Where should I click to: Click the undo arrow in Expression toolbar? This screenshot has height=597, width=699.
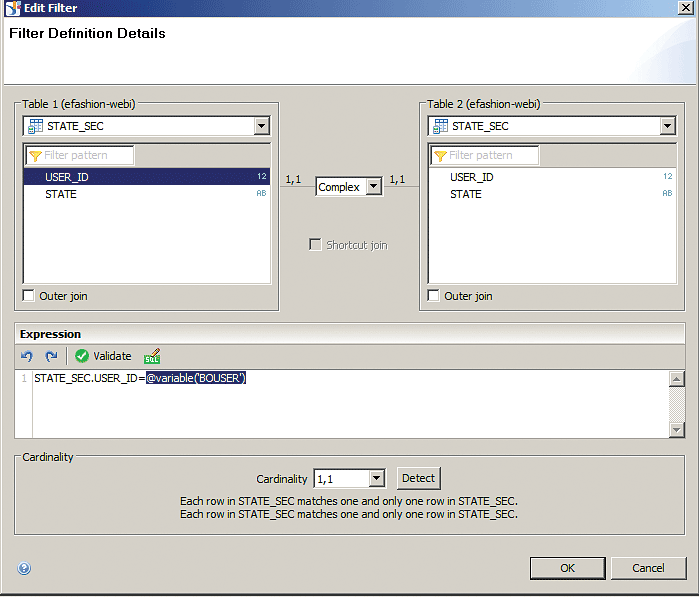click(27, 356)
